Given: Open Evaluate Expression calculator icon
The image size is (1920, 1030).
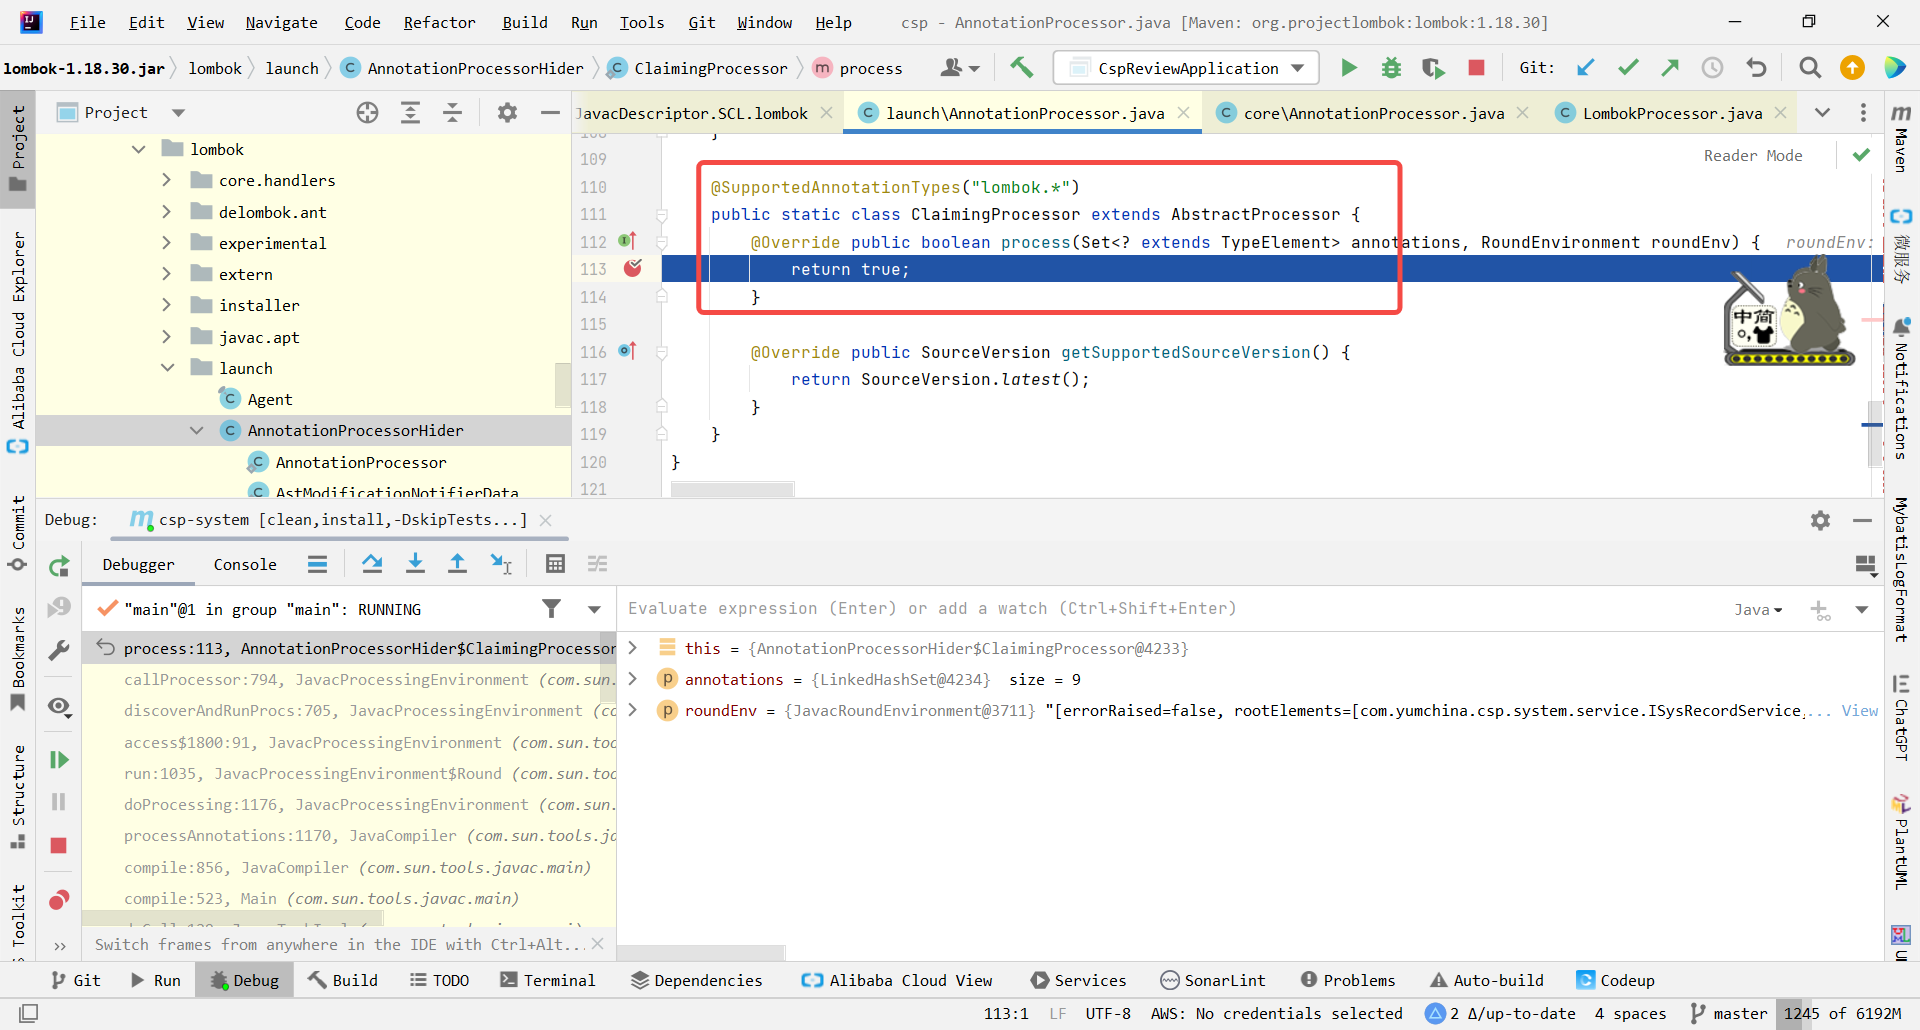Looking at the screenshot, I should click(555, 564).
